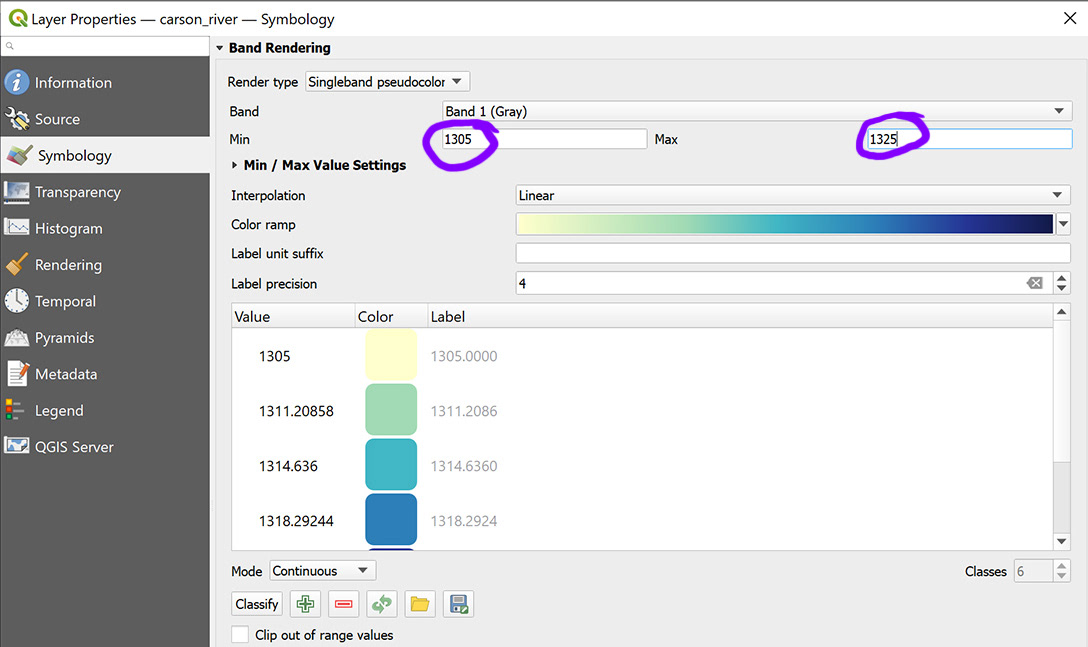1088x647 pixels.
Task: Click the Classes number field
Action: click(1034, 571)
